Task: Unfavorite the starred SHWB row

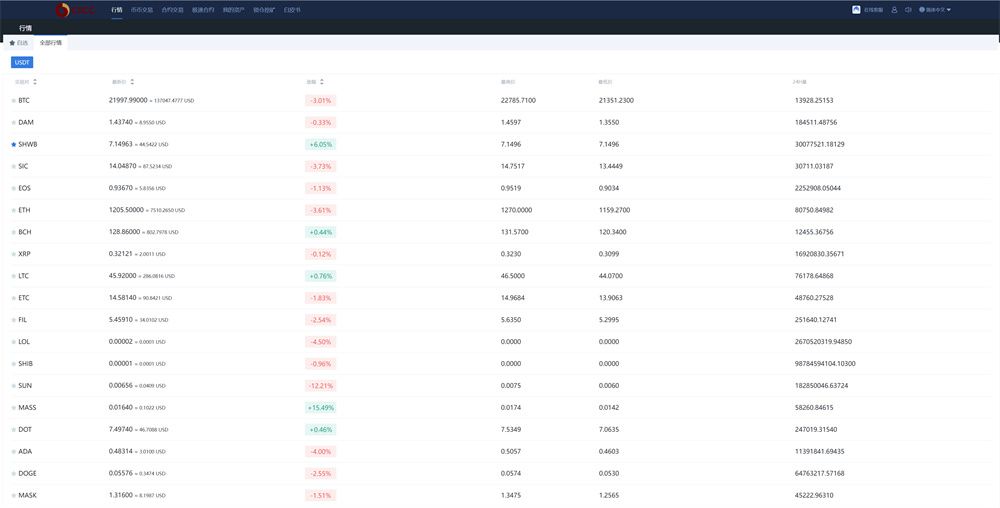Action: coord(14,145)
